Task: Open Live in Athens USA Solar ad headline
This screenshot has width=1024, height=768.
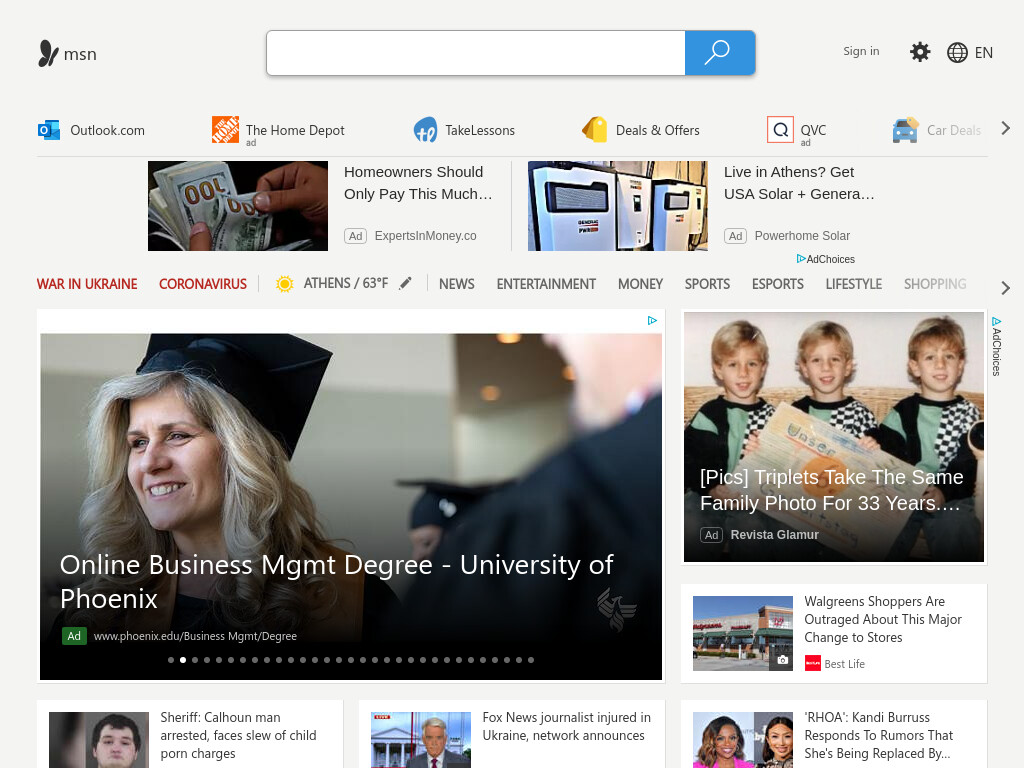Action: point(799,183)
